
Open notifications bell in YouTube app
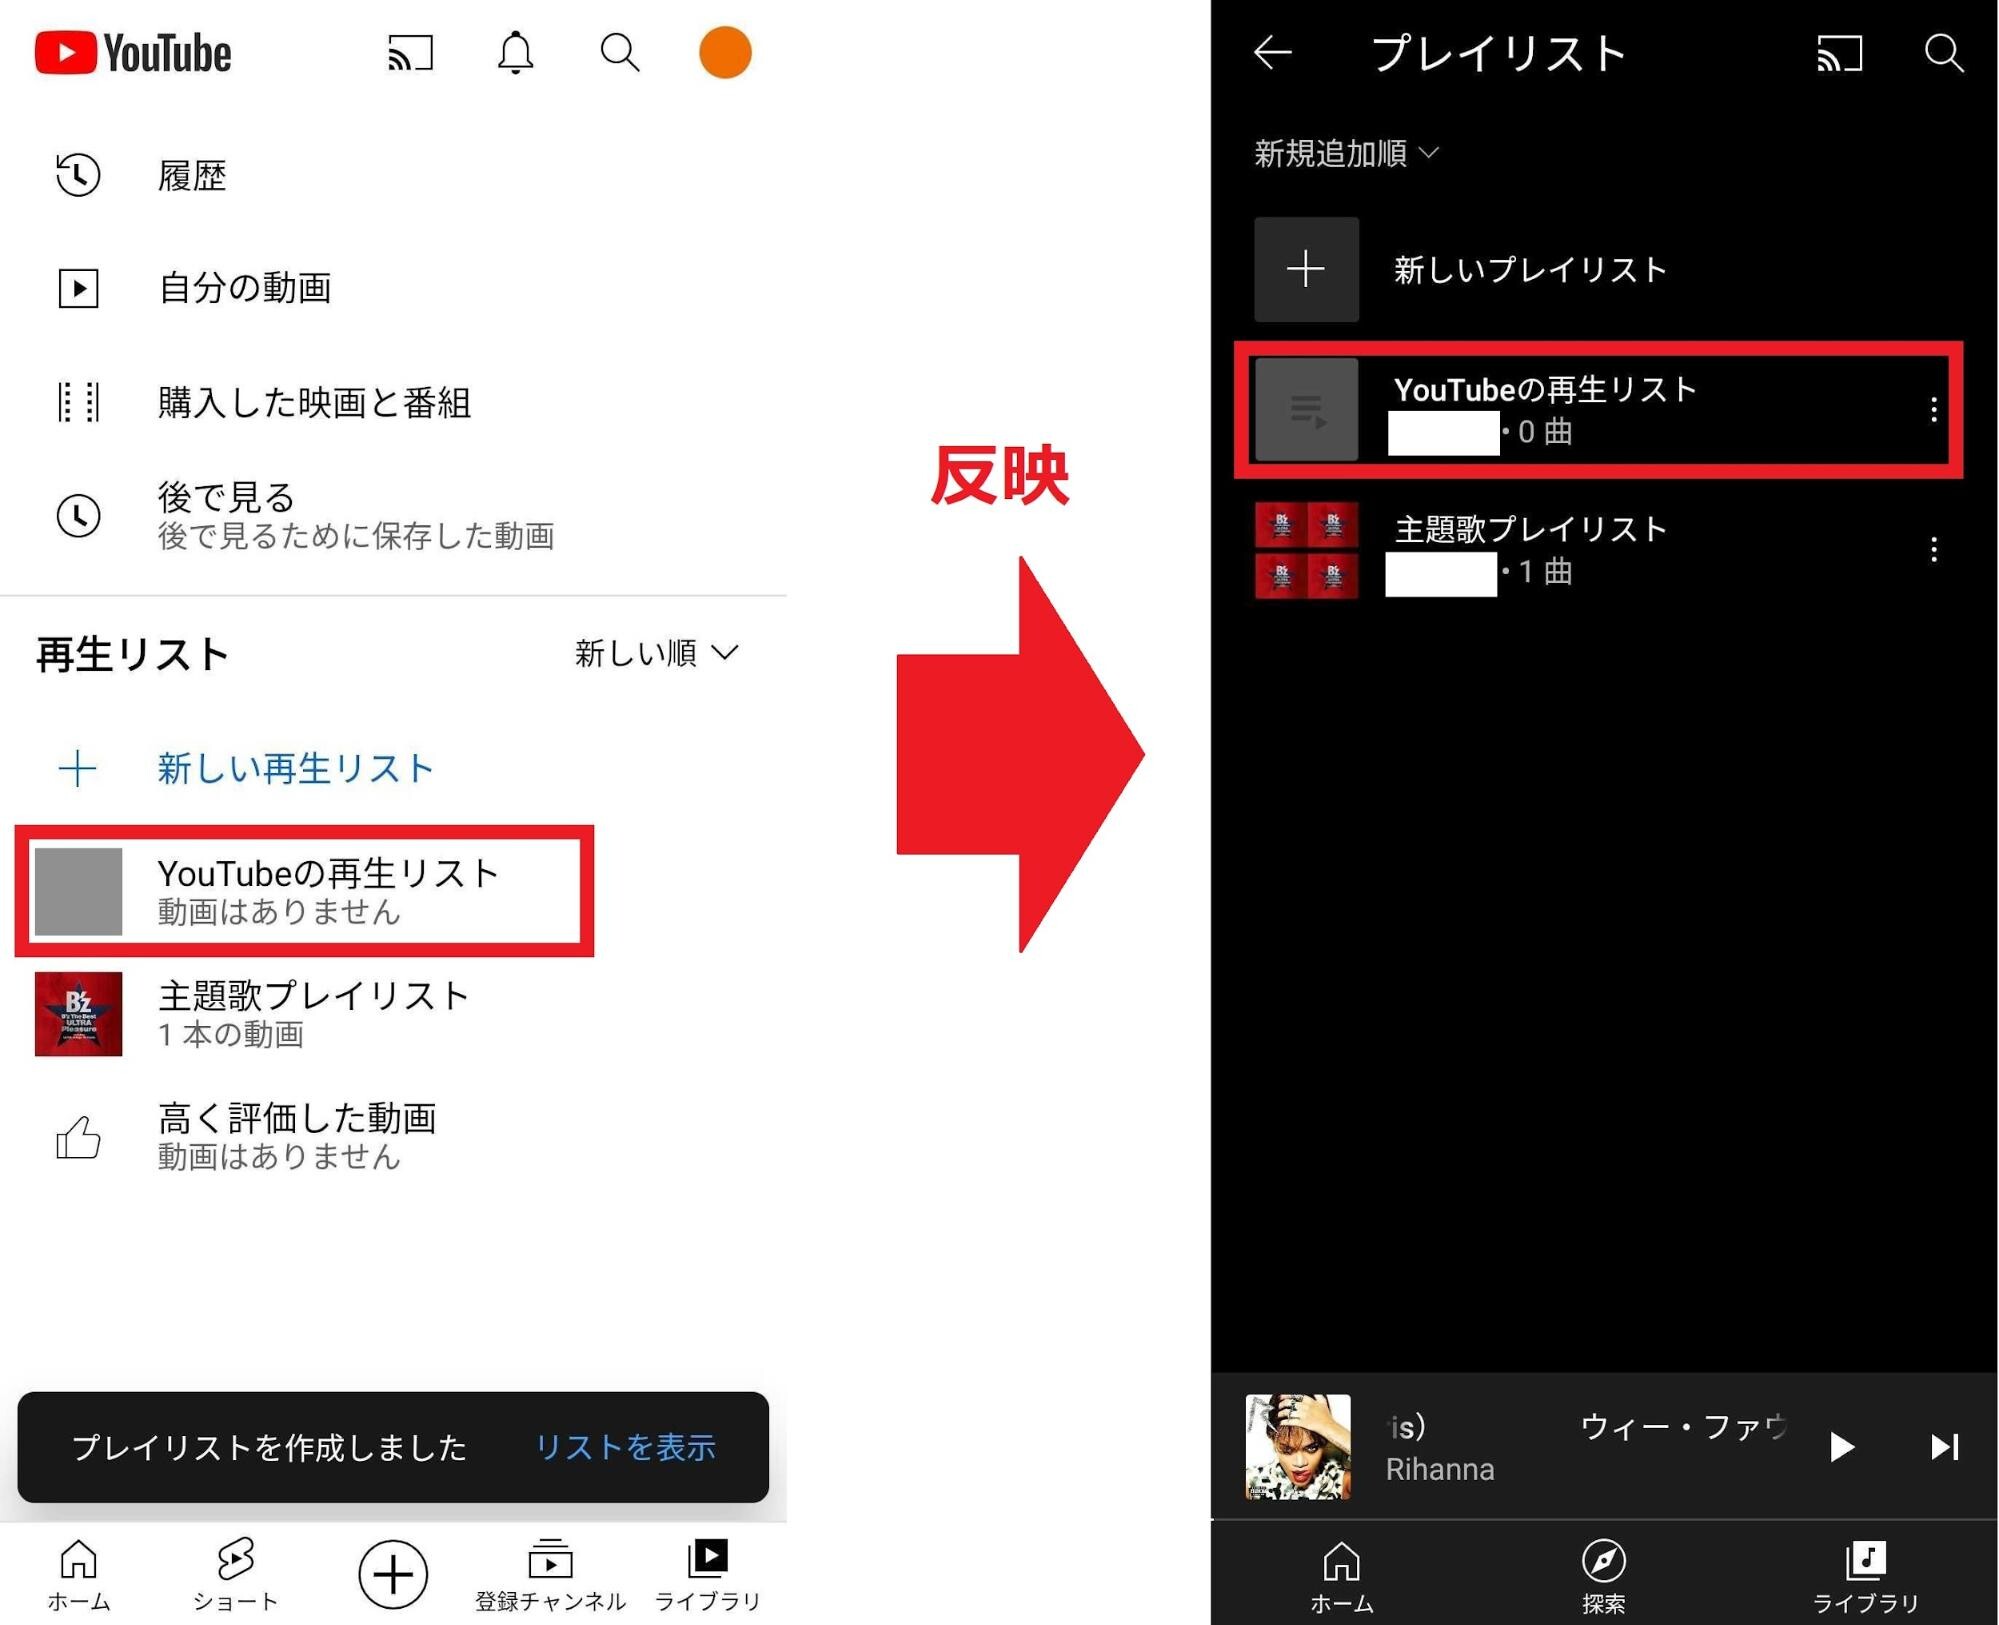(515, 53)
